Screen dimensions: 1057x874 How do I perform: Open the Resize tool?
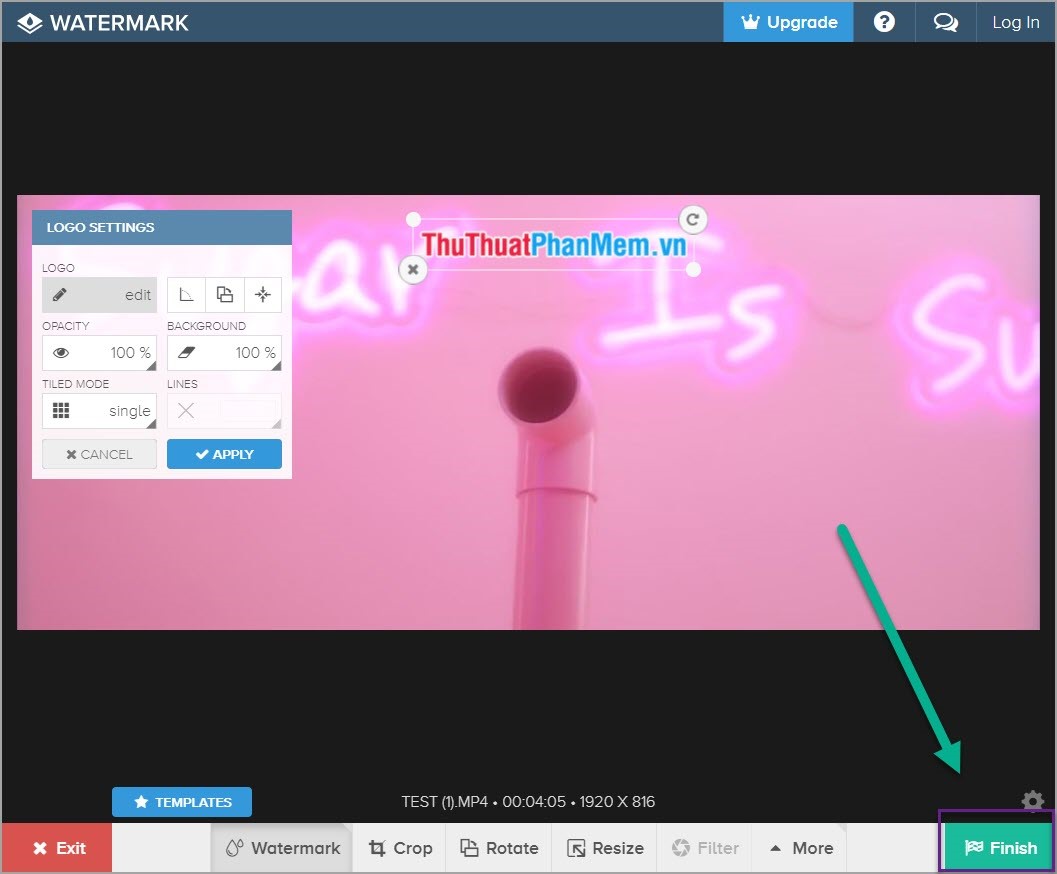click(x=605, y=847)
